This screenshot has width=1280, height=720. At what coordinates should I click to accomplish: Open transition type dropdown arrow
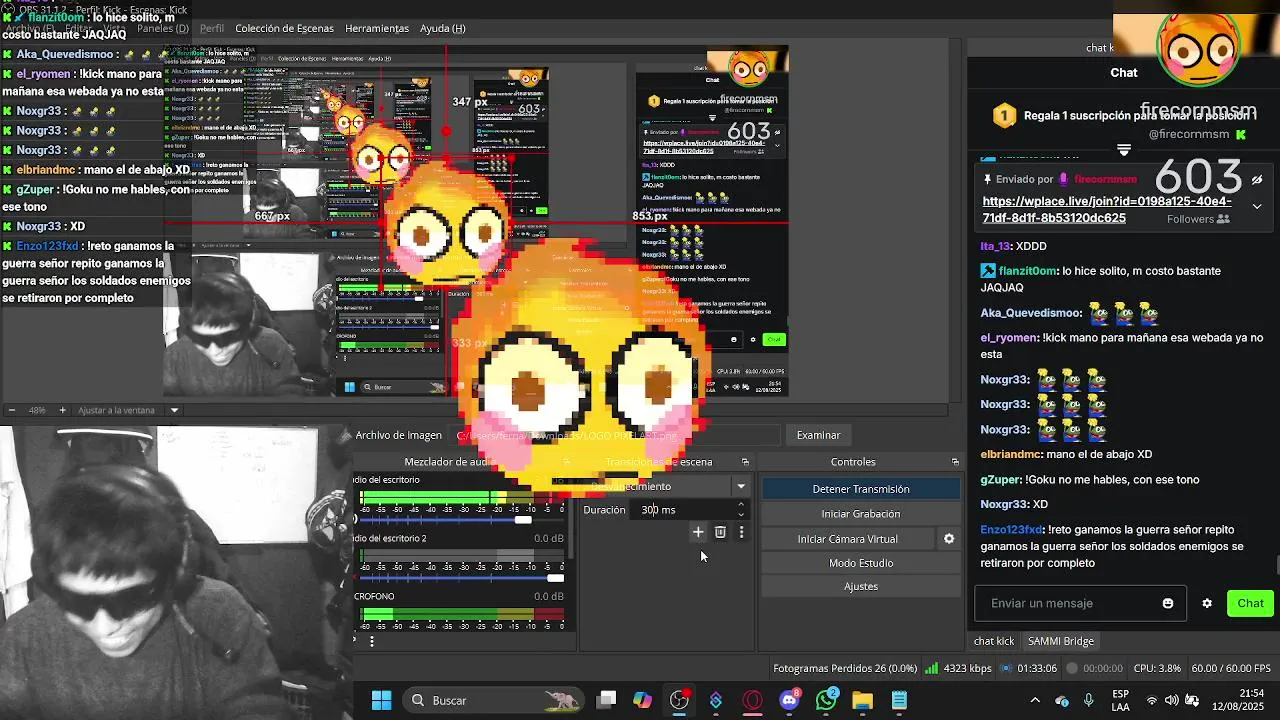[741, 487]
